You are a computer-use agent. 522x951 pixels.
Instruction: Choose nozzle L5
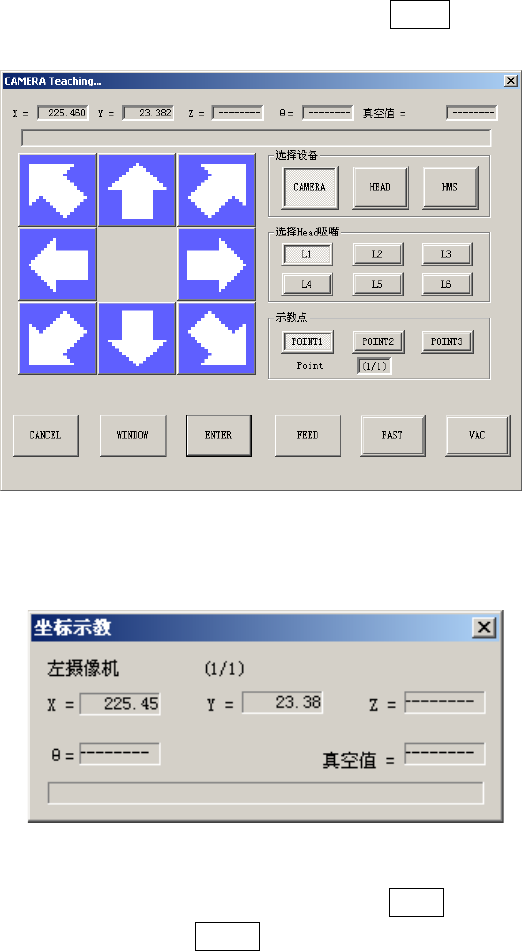(x=378, y=284)
